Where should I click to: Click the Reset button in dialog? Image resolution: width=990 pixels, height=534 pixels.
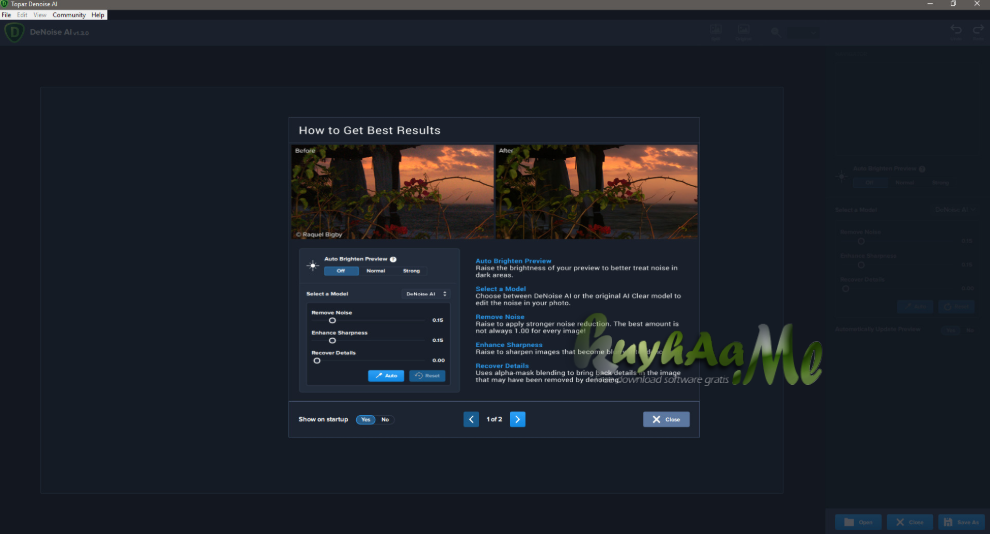(x=427, y=376)
